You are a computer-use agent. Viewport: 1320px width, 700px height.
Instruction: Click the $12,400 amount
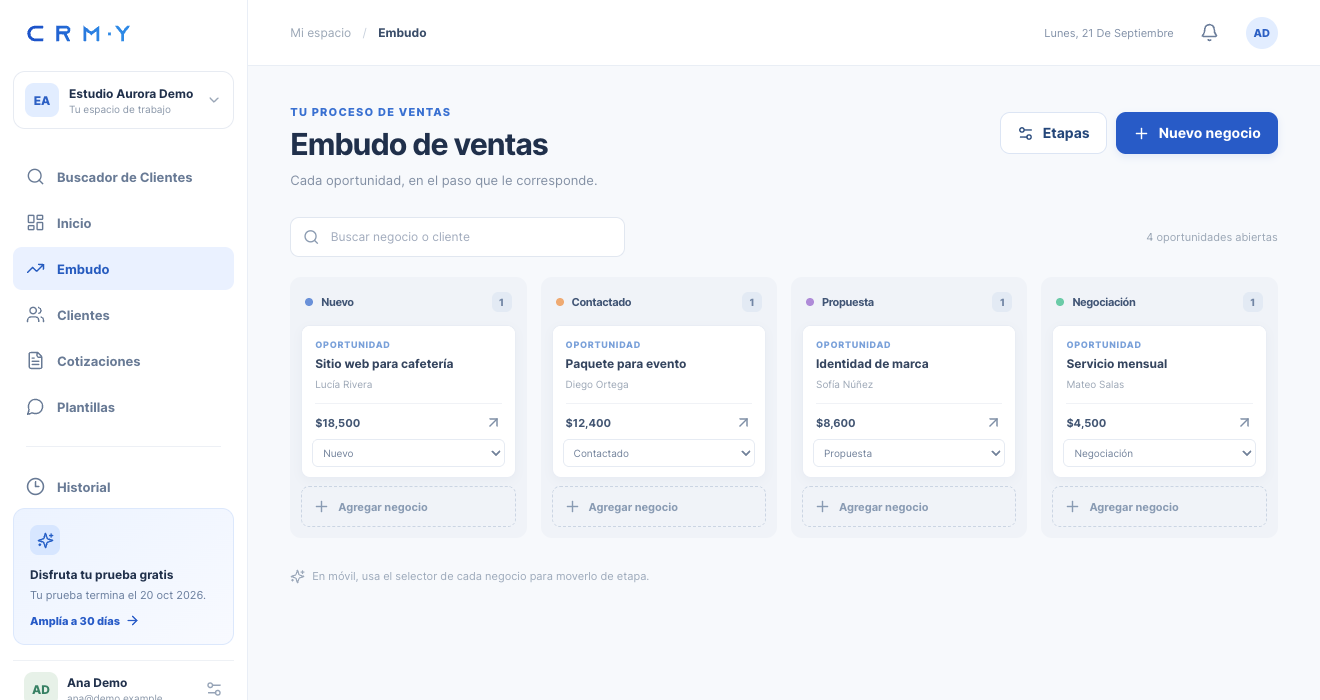[588, 423]
